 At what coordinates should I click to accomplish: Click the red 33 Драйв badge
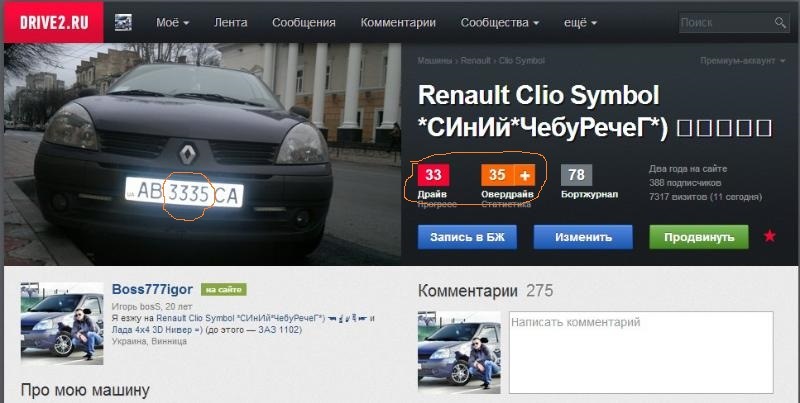[433, 175]
